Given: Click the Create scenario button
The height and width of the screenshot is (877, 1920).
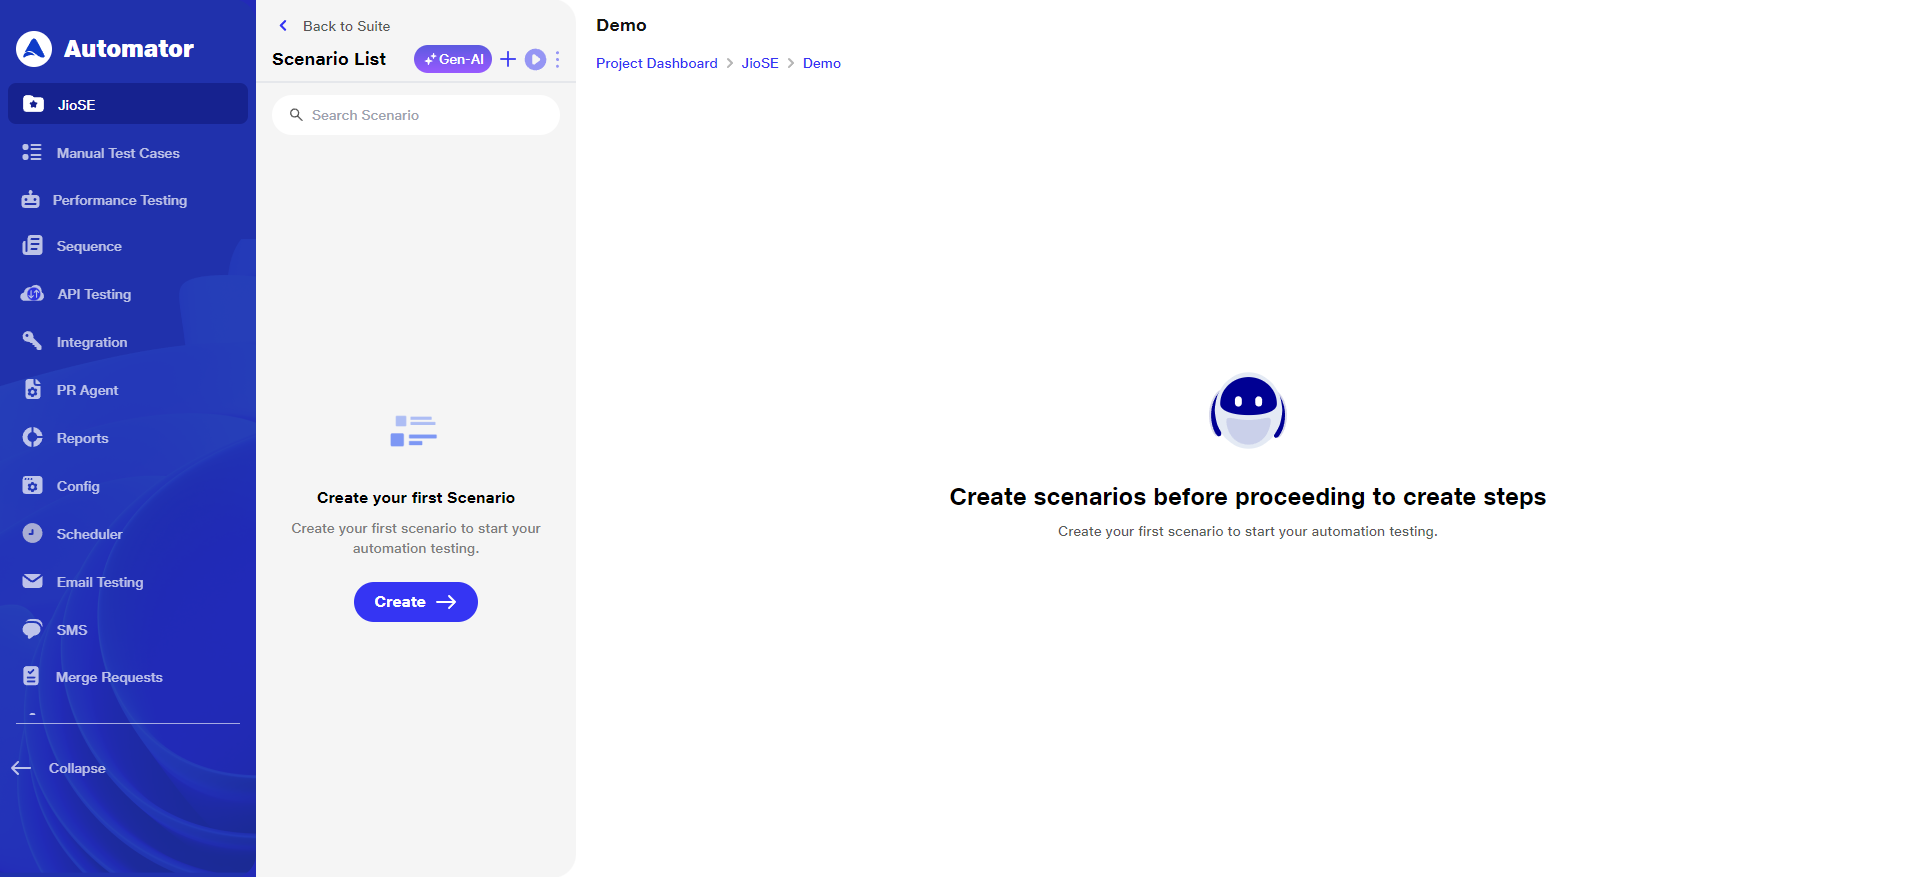Looking at the screenshot, I should pos(415,602).
